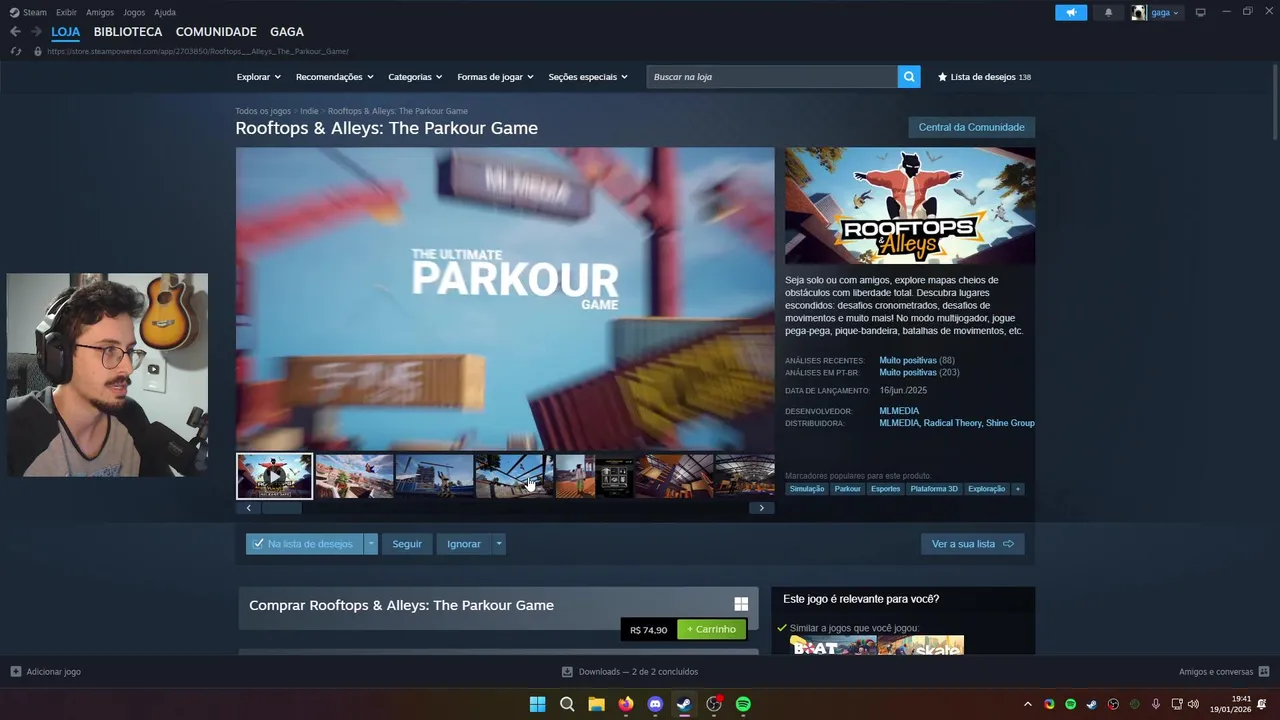Open Discord from taskbar
1280x720 pixels.
(655, 704)
